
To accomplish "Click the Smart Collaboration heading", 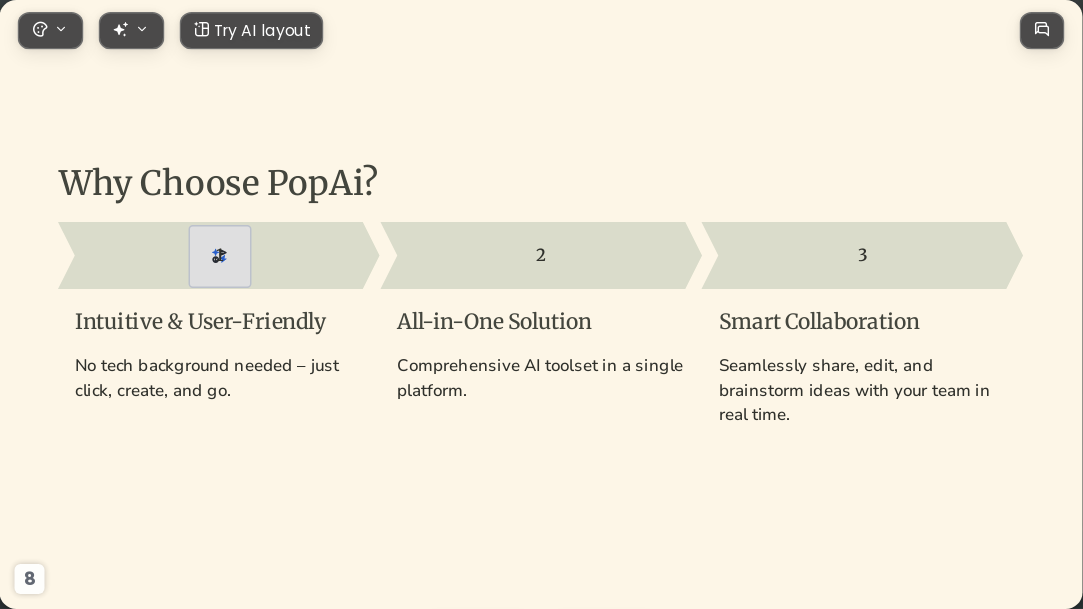I will pos(819,322).
